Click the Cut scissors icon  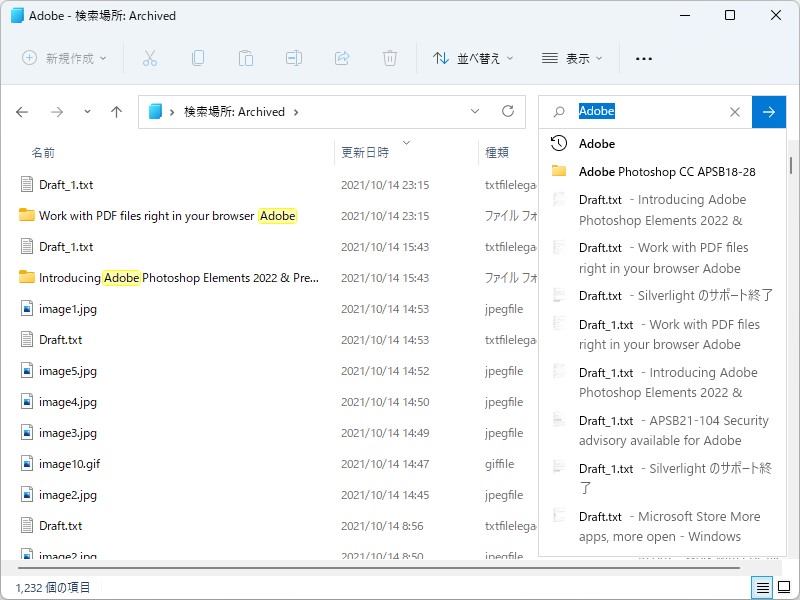[x=149, y=58]
